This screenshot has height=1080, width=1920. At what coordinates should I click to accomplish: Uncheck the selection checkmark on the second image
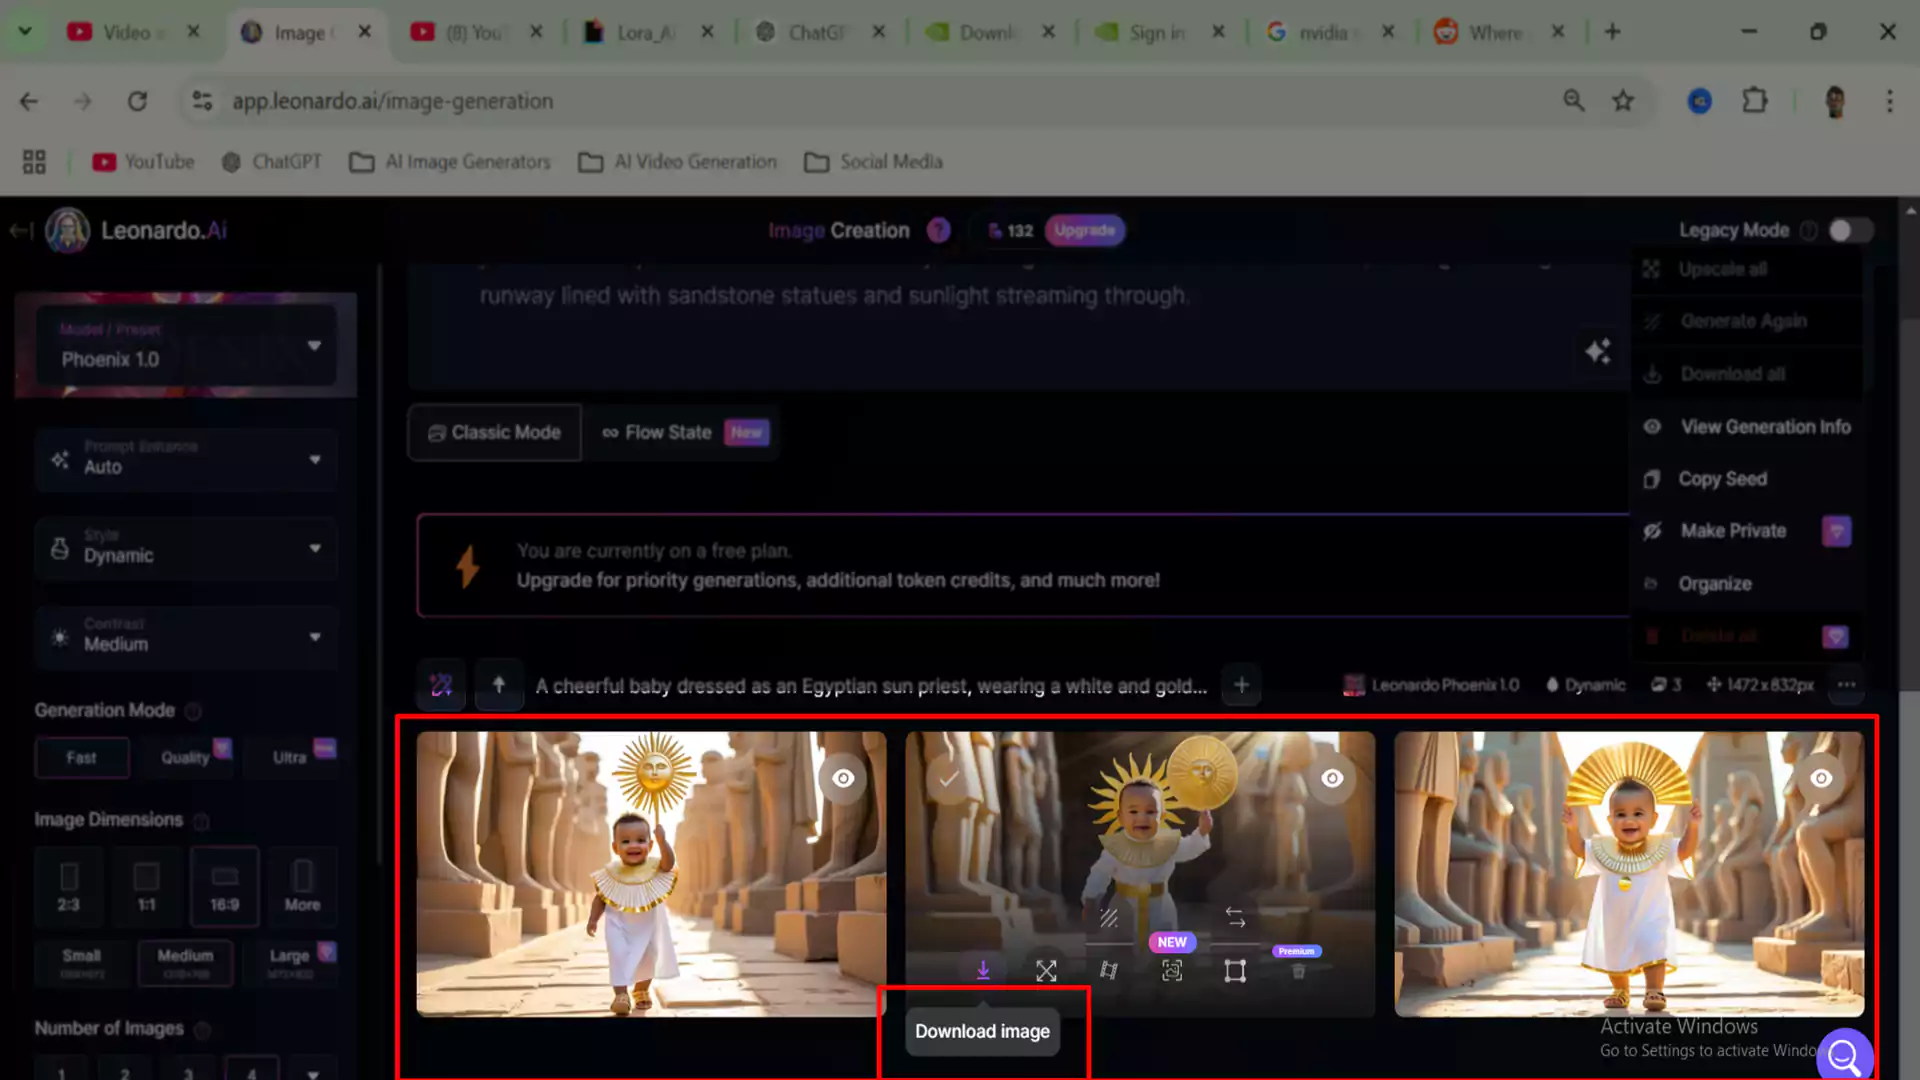point(948,778)
